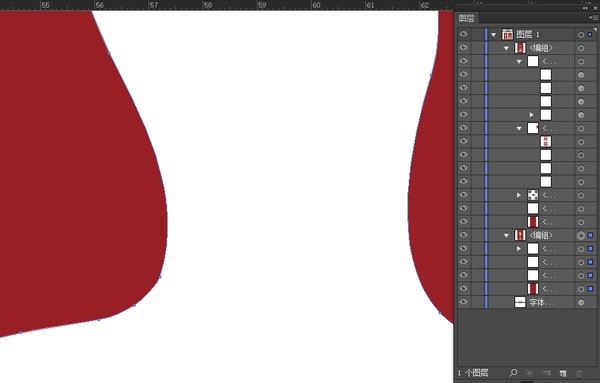Screen dimensions: 600x383
Task: Click the 字体 row thumbnail
Action: tap(520, 302)
